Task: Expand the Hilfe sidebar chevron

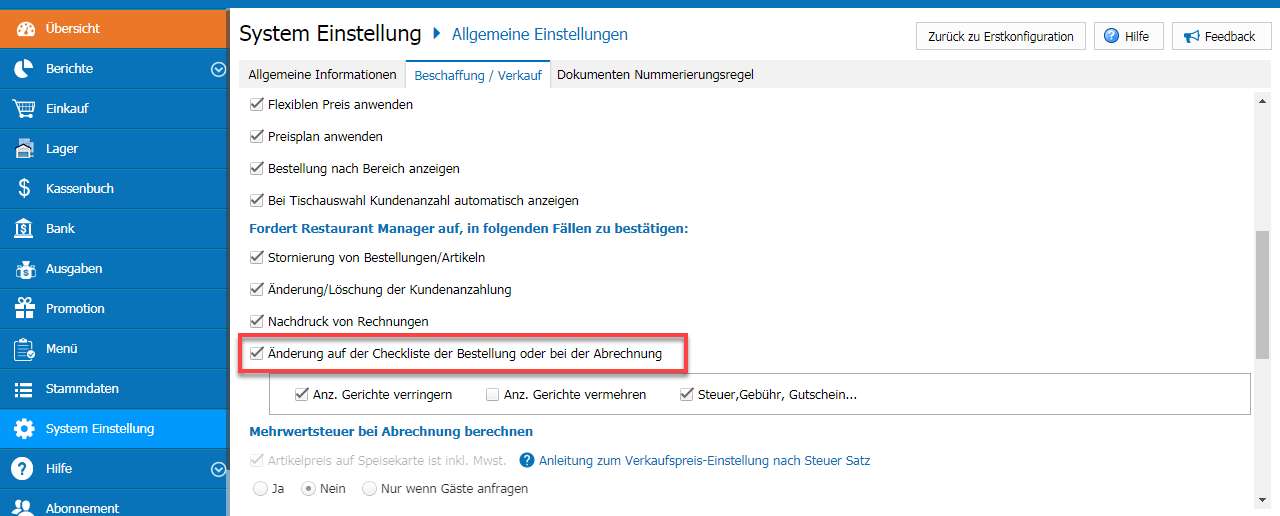Action: (x=218, y=469)
